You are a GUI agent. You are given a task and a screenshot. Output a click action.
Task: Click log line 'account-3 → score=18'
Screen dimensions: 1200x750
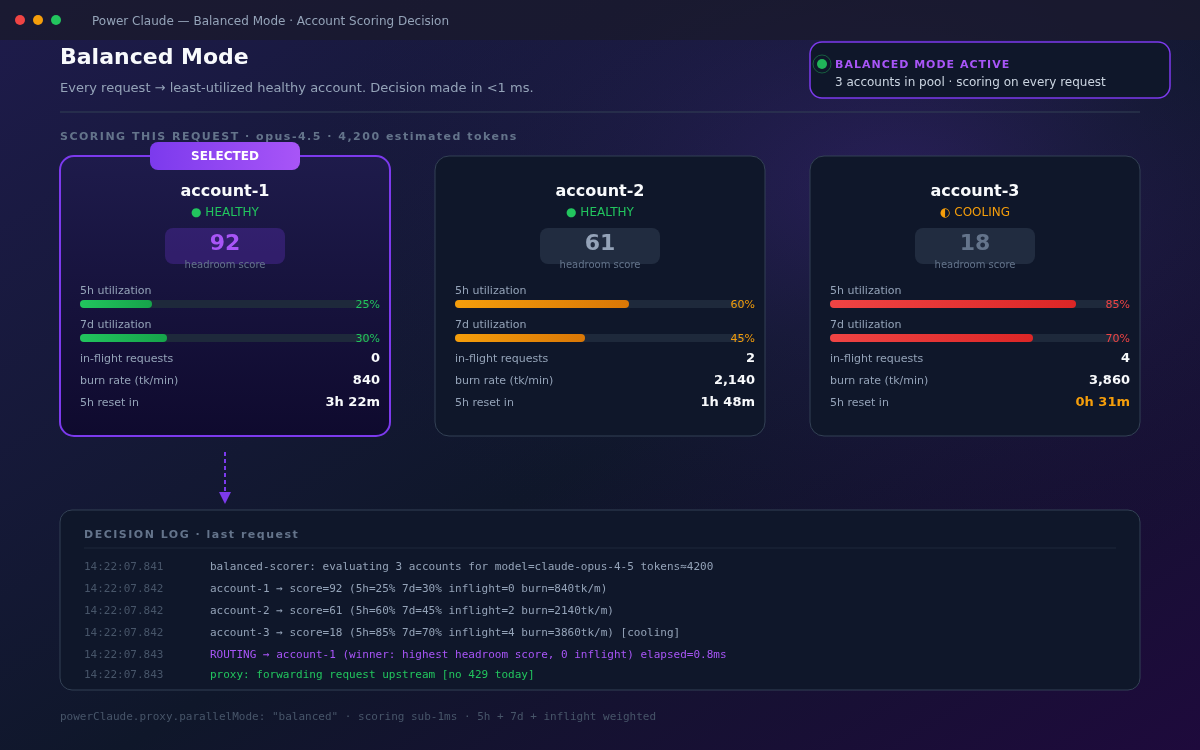pos(444,632)
